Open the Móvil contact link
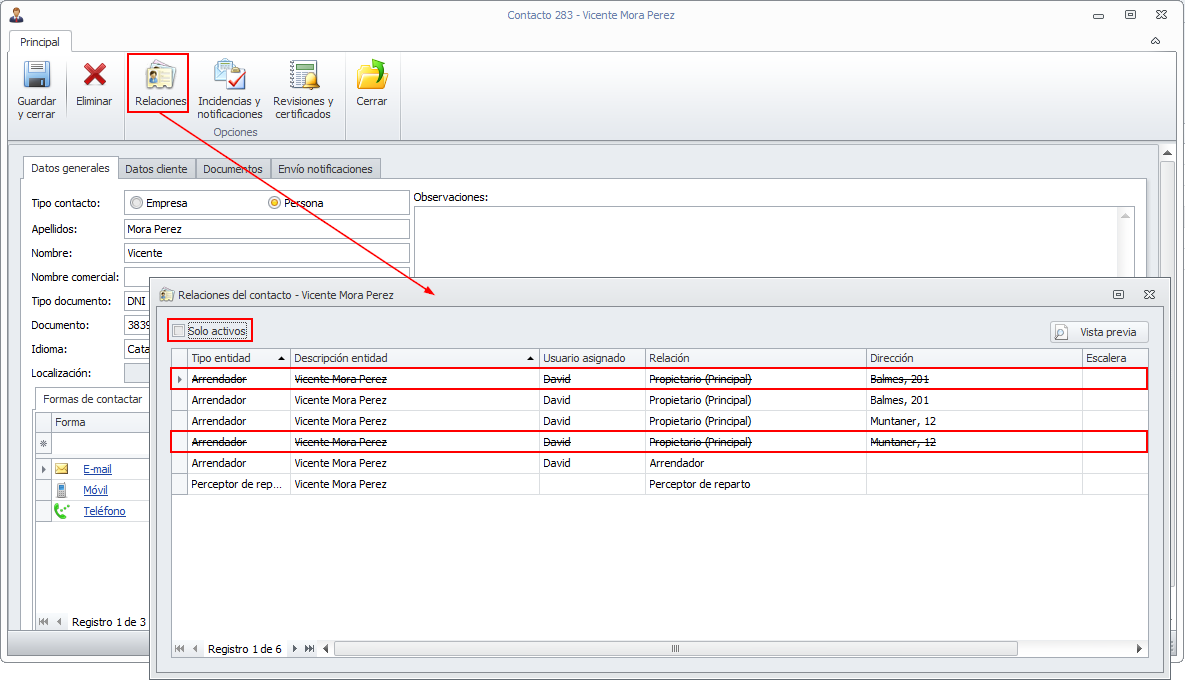Image resolution: width=1185 pixels, height=681 pixels. point(95,490)
